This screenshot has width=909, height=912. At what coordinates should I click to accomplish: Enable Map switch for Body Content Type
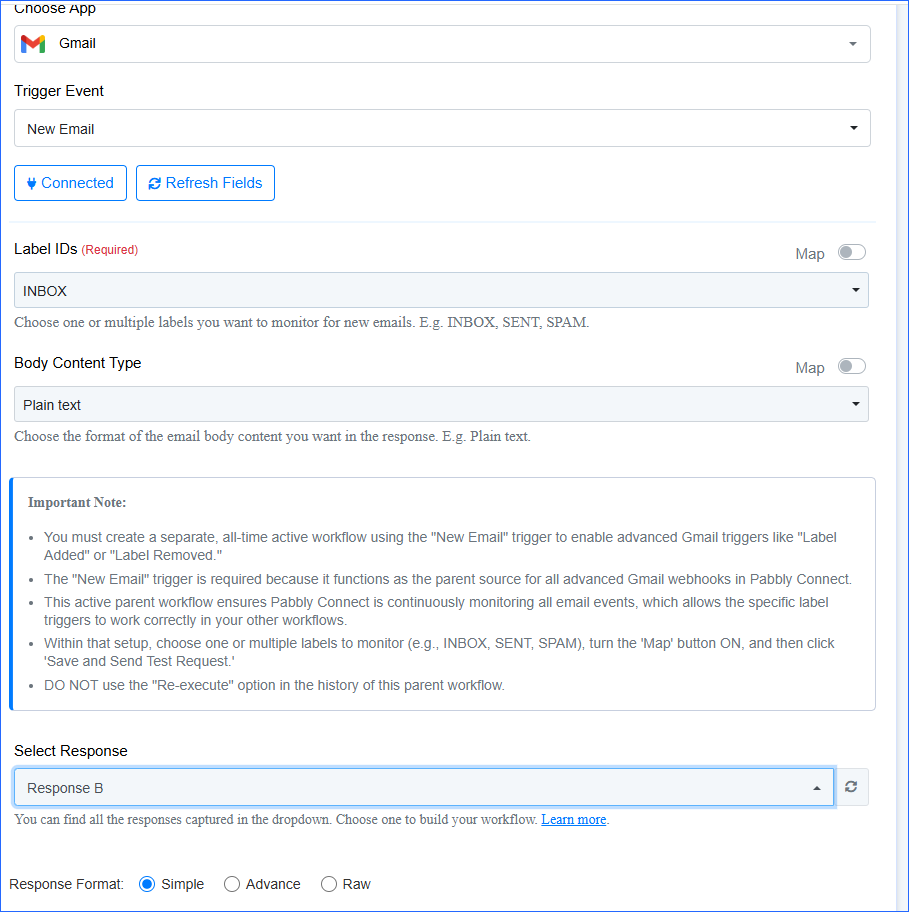pos(851,366)
